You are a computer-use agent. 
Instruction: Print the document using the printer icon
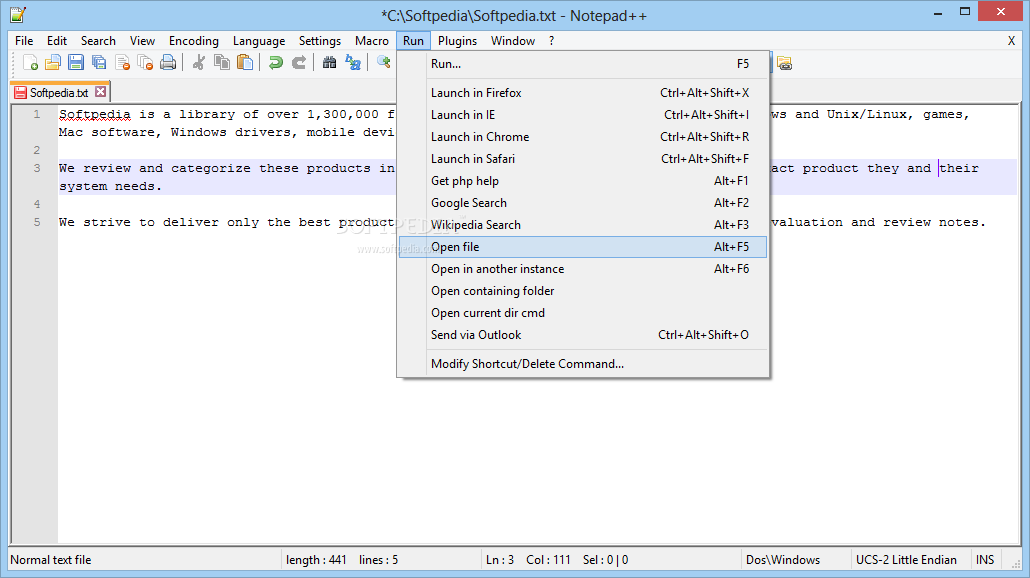[x=168, y=63]
